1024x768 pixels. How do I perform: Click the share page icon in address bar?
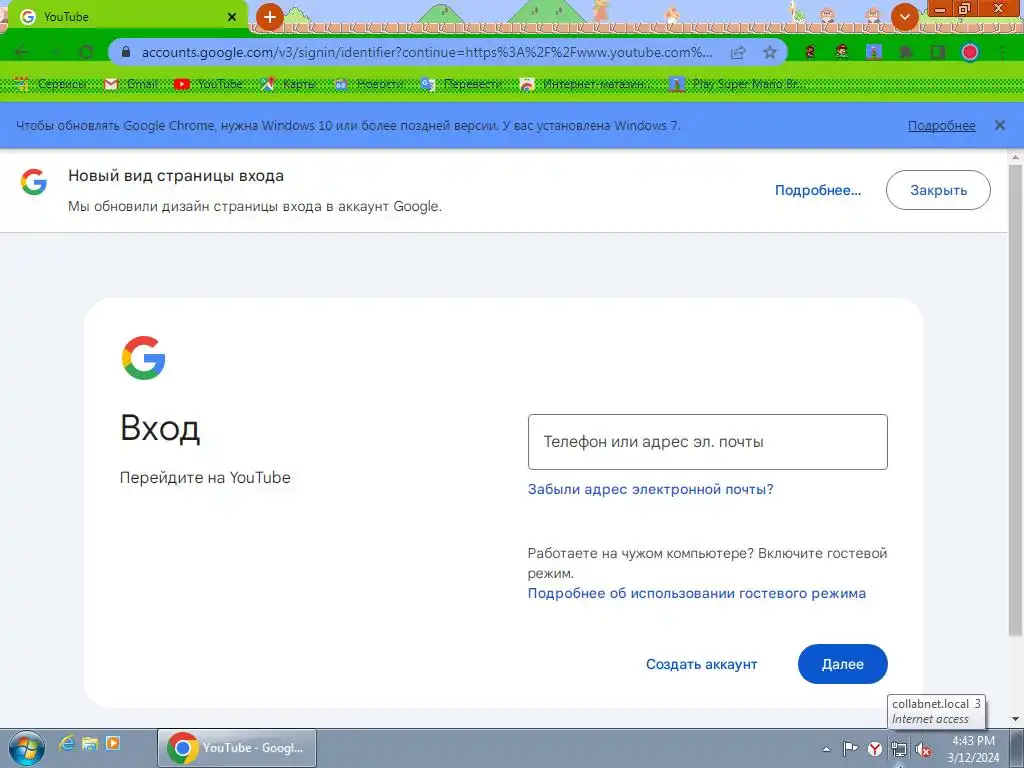[x=738, y=52]
